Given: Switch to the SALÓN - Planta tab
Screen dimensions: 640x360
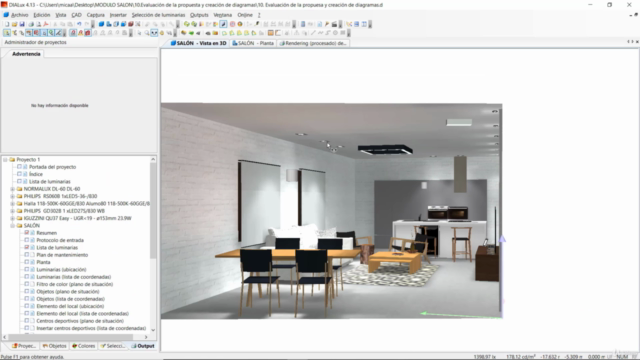Looking at the screenshot, I should click(253, 43).
